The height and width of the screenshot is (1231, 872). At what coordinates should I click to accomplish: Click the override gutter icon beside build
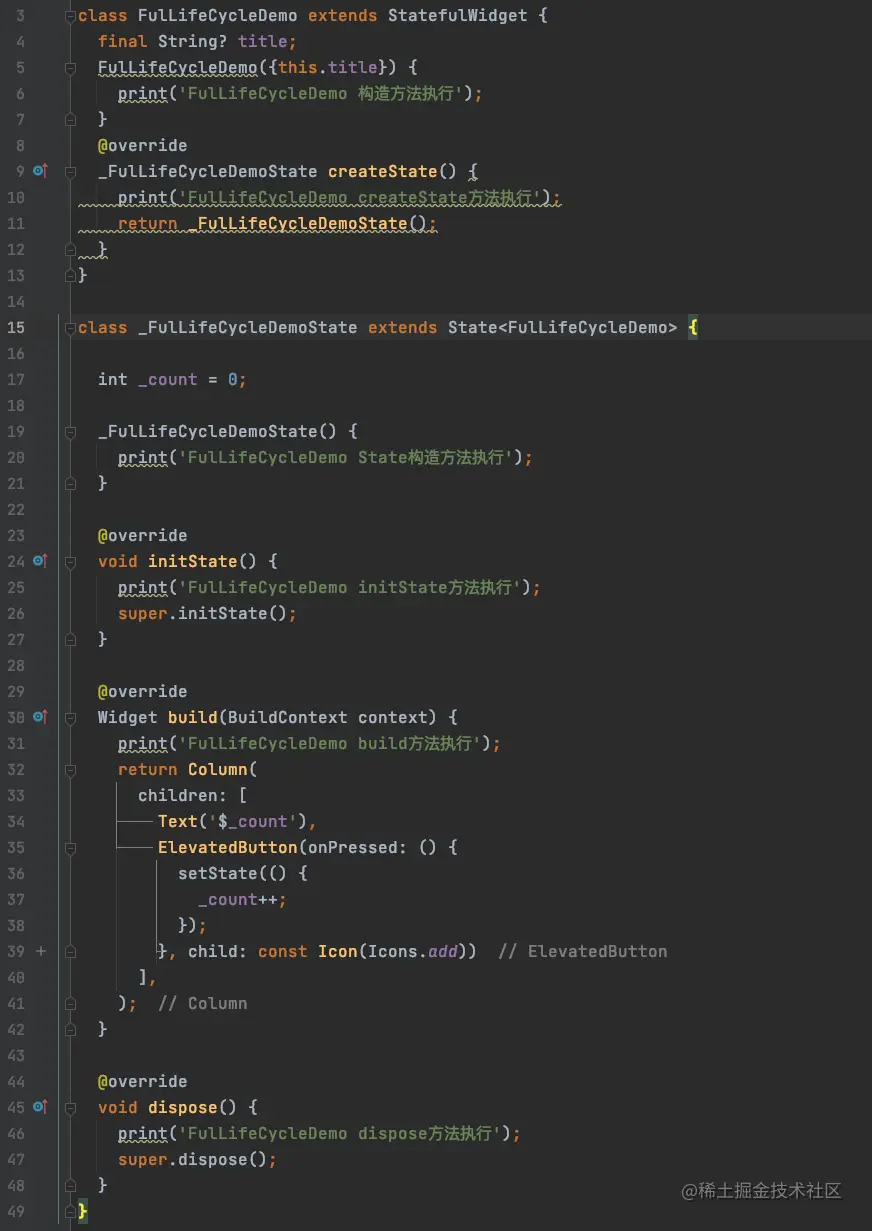coord(40,717)
